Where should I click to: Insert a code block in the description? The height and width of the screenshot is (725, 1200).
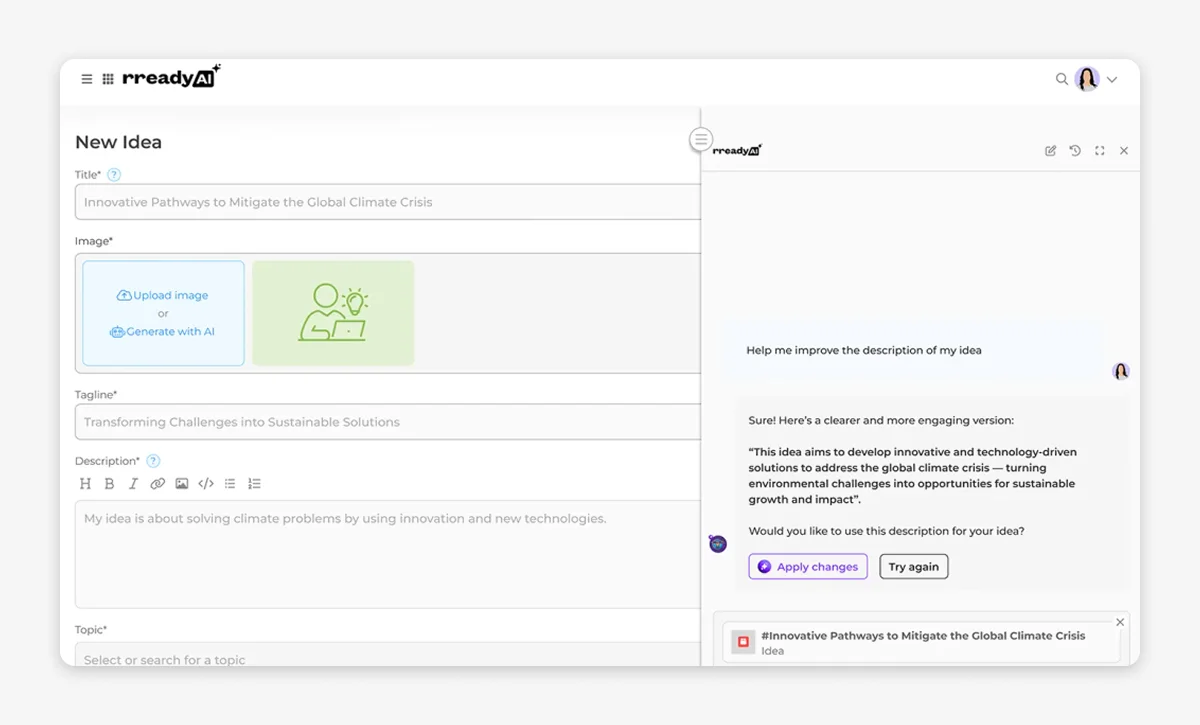206,483
